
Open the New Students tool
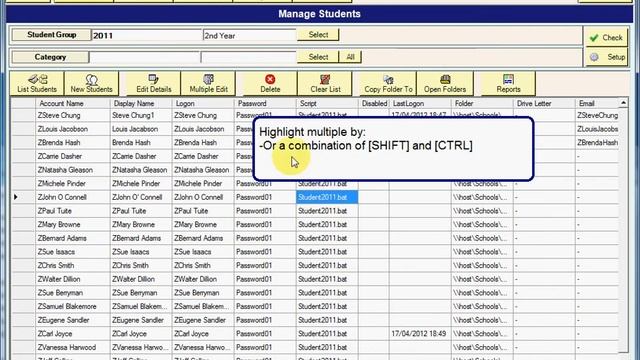tap(91, 83)
